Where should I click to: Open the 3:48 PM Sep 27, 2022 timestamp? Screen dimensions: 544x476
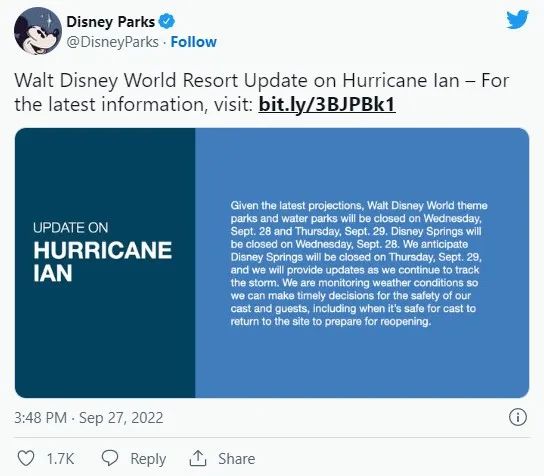[89, 418]
